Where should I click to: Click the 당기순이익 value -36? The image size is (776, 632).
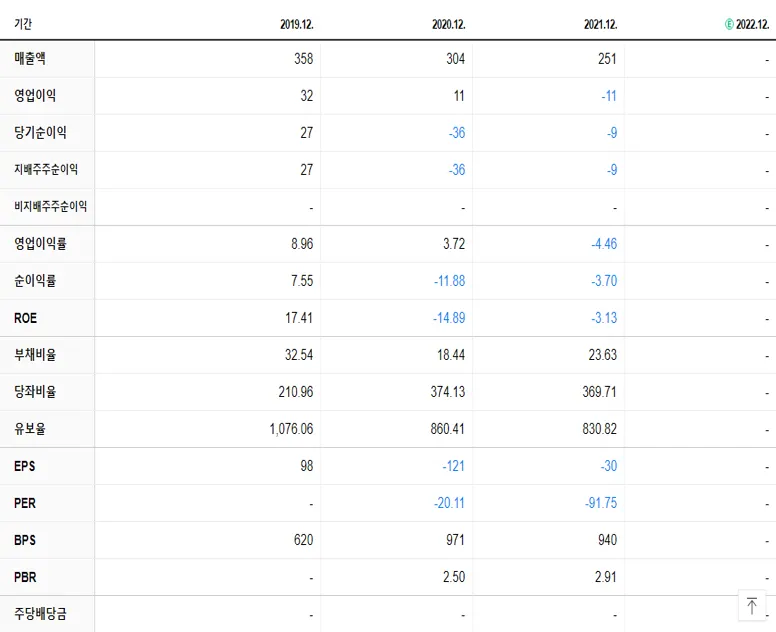click(457, 133)
